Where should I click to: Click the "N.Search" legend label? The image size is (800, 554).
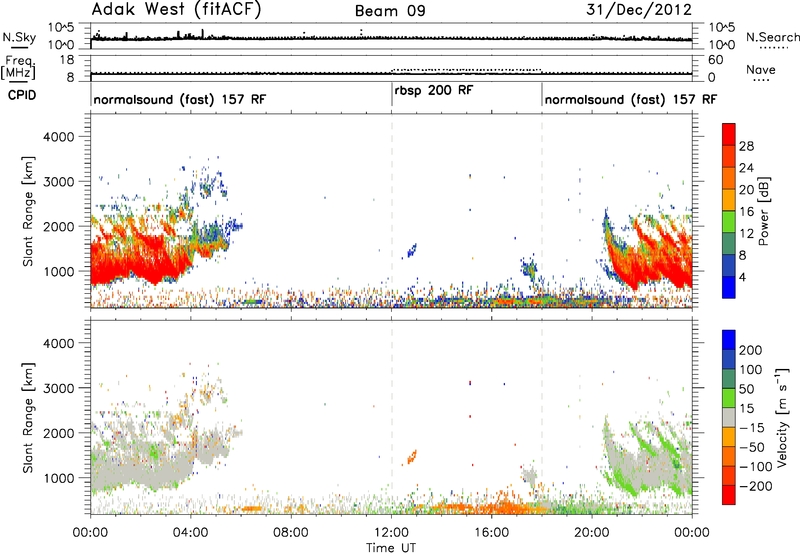(x=773, y=37)
